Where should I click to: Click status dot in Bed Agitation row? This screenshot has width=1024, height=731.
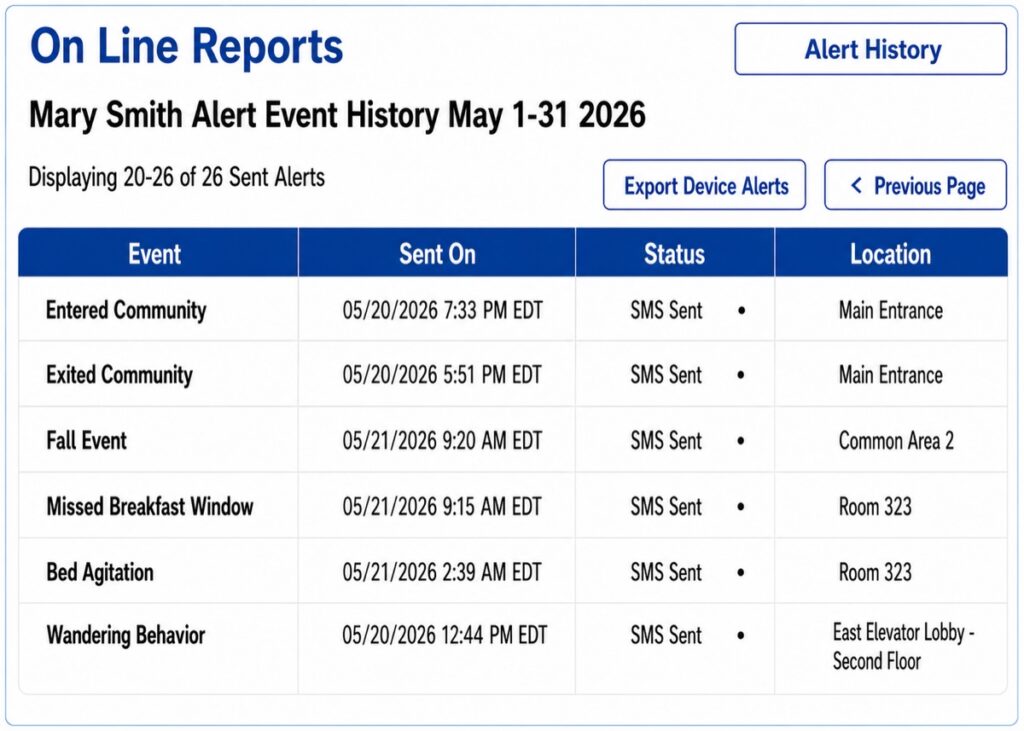point(741,573)
